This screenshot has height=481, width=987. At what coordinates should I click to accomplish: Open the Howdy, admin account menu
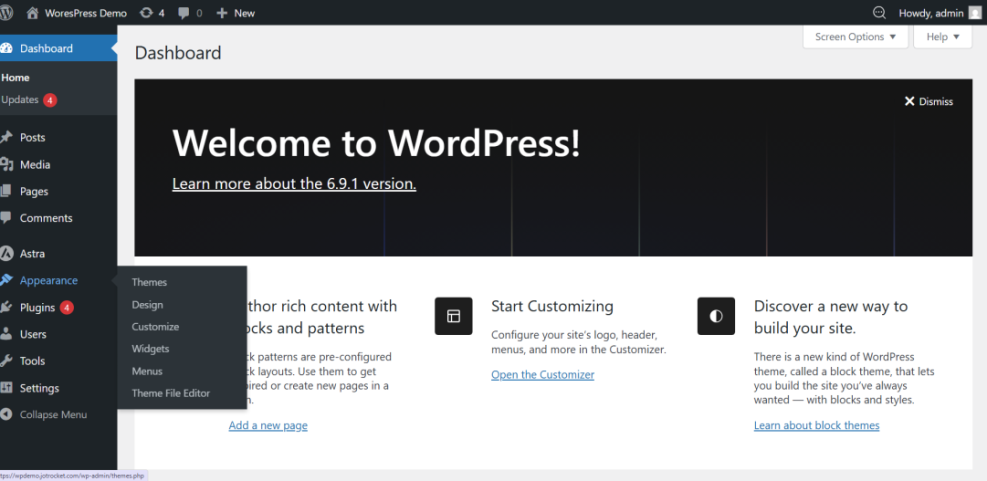pyautogui.click(x=940, y=13)
